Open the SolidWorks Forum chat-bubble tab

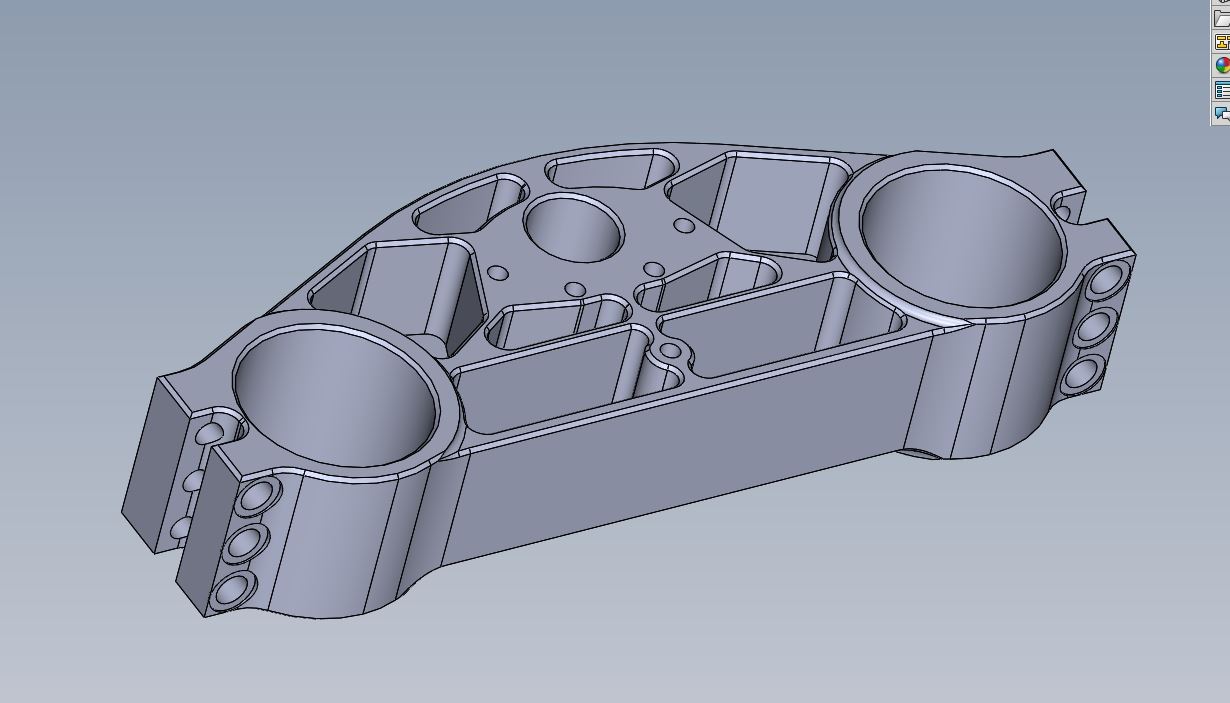click(x=1221, y=113)
